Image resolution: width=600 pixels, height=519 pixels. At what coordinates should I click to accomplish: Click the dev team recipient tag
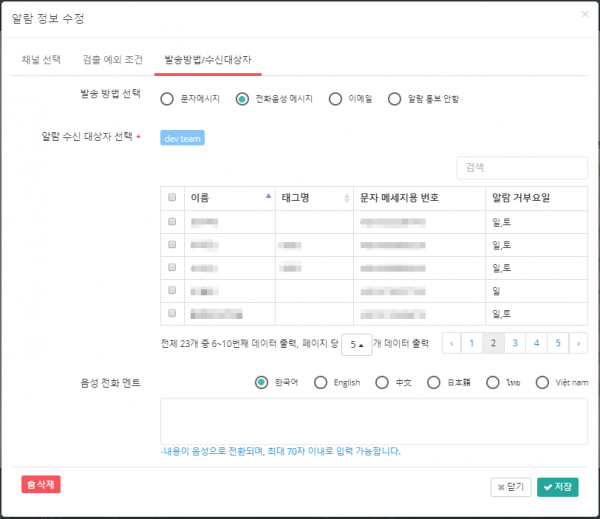183,138
